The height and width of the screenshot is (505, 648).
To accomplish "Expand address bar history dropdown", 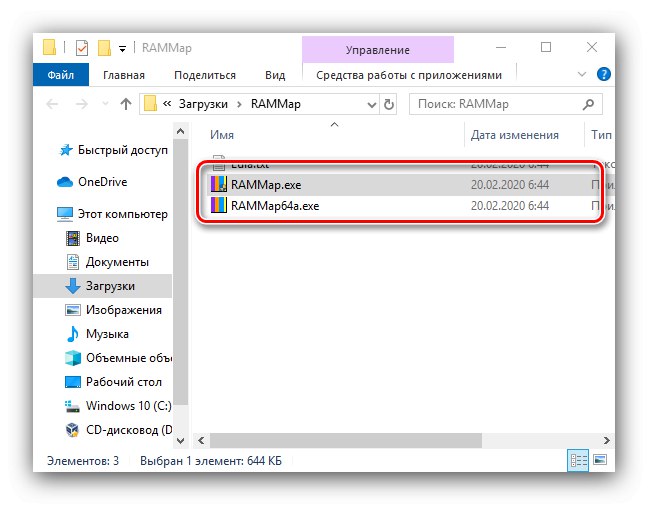I will 372,105.
